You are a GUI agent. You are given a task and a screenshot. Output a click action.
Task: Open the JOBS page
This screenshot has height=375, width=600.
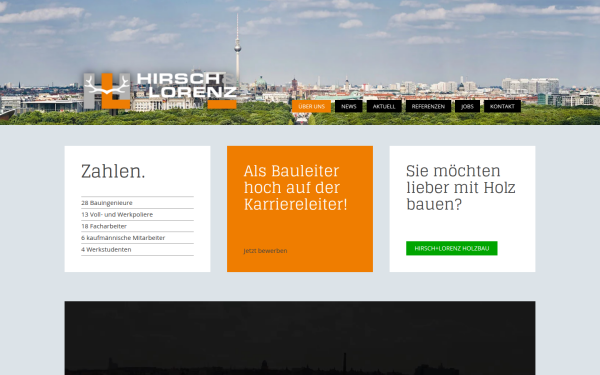(x=467, y=106)
